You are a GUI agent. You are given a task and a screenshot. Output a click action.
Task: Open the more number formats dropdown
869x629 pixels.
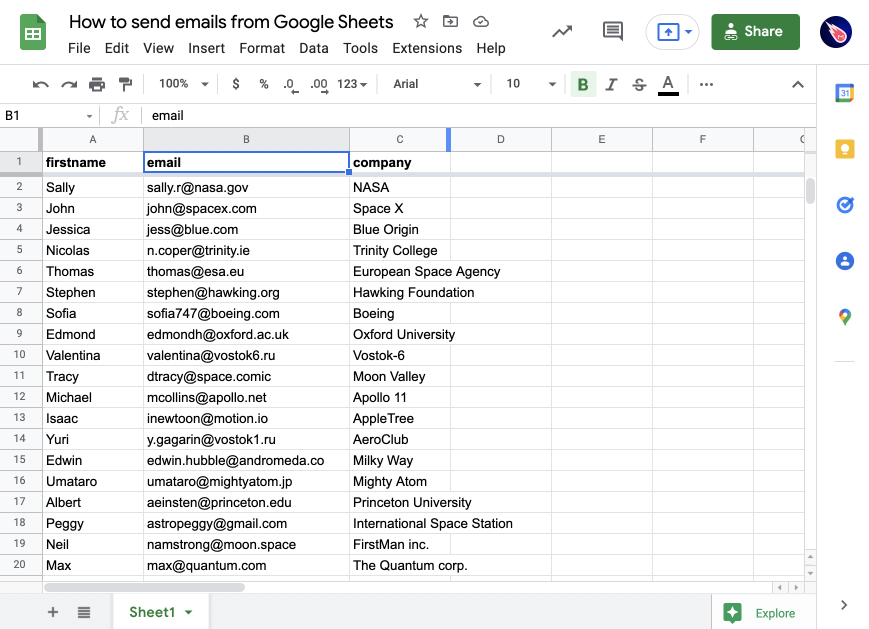352,84
